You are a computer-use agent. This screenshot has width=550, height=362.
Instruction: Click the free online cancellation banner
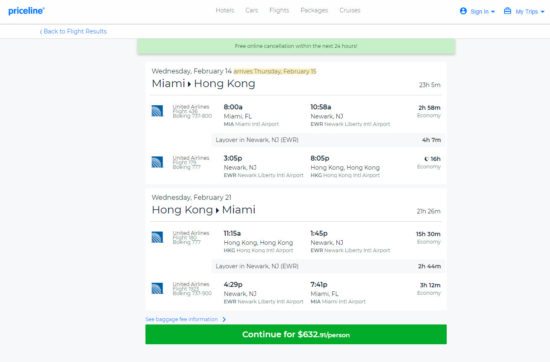click(x=296, y=46)
